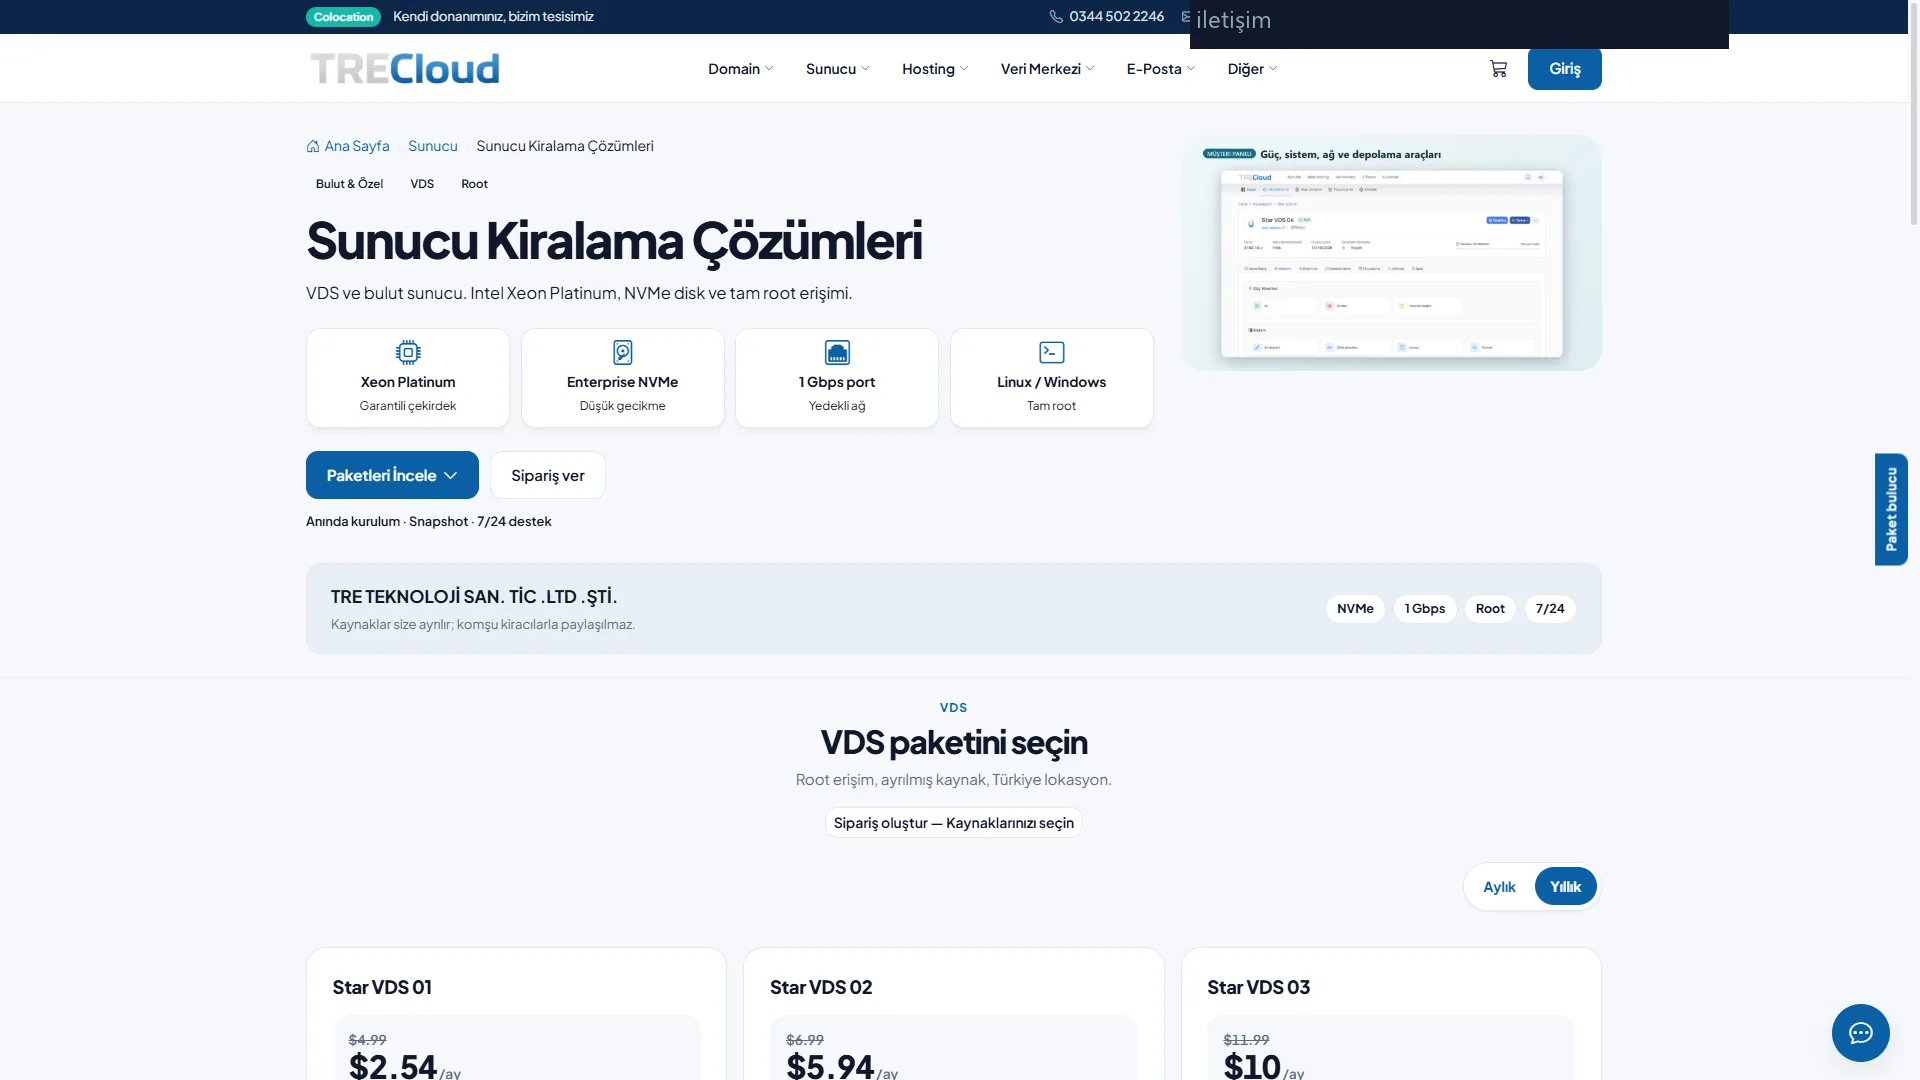Screen dimensions: 1920x1080
Task: Open the shopping cart icon
Action: click(1498, 69)
